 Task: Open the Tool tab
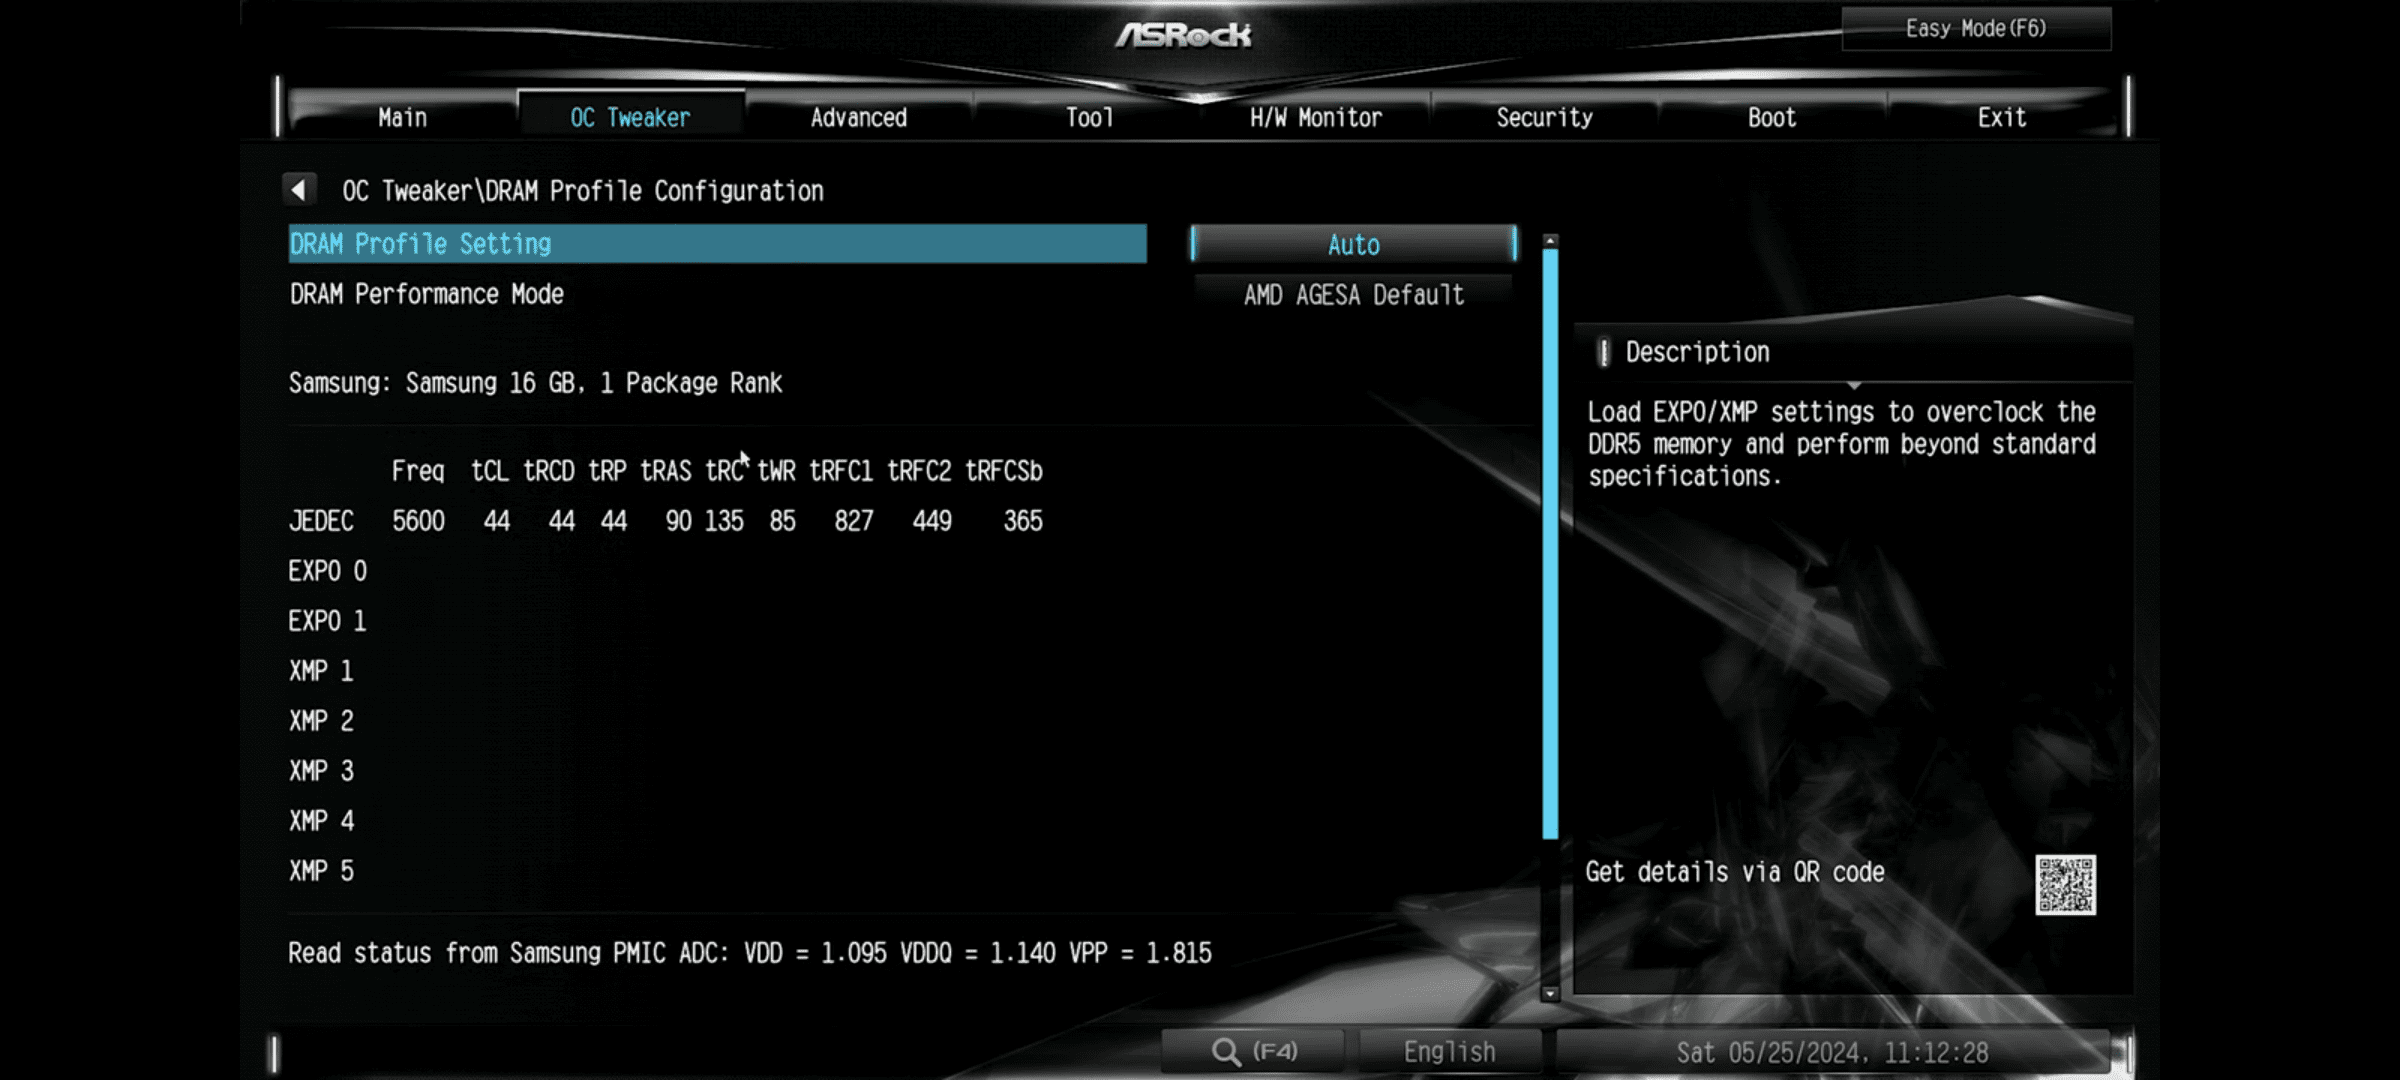pos(1089,118)
